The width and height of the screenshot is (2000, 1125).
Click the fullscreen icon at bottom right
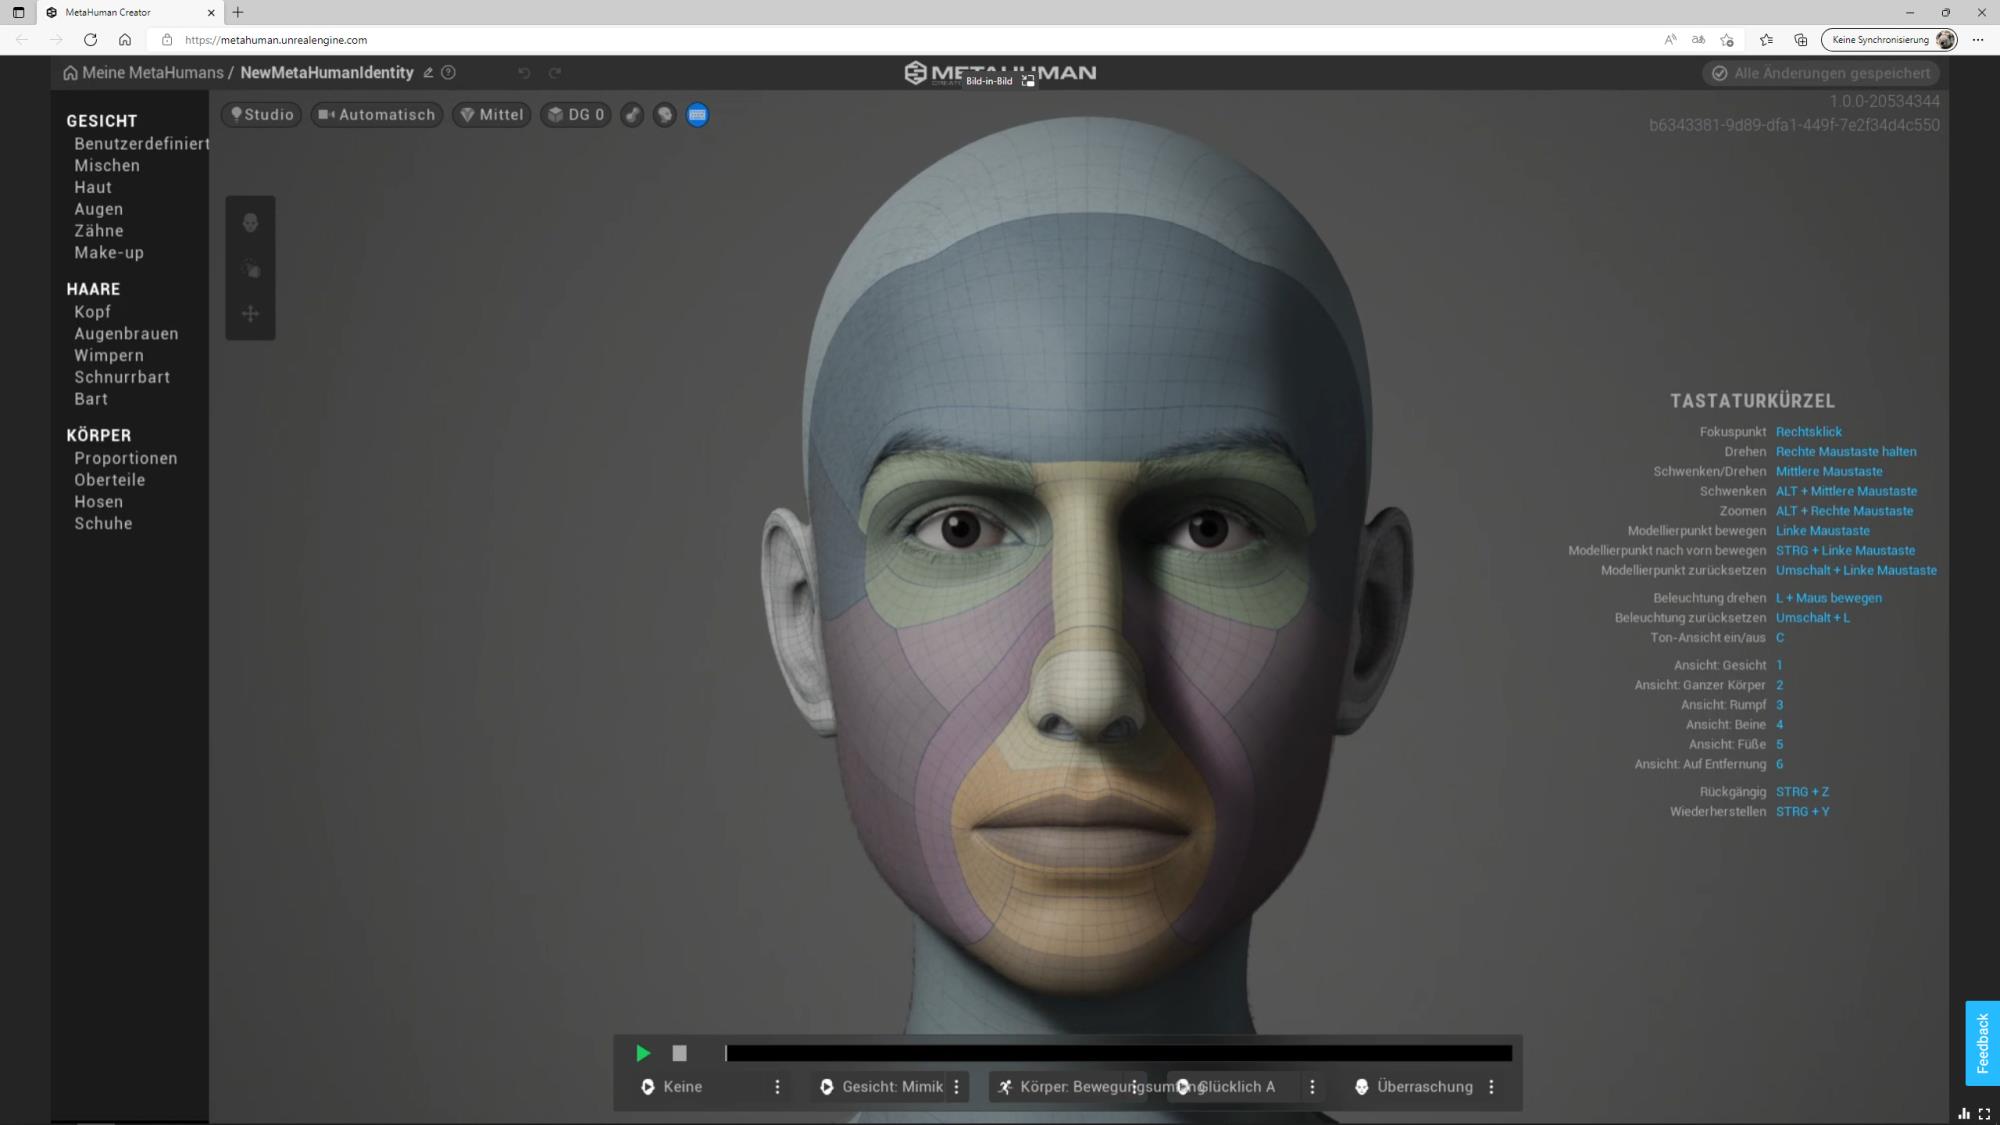click(x=1985, y=1114)
